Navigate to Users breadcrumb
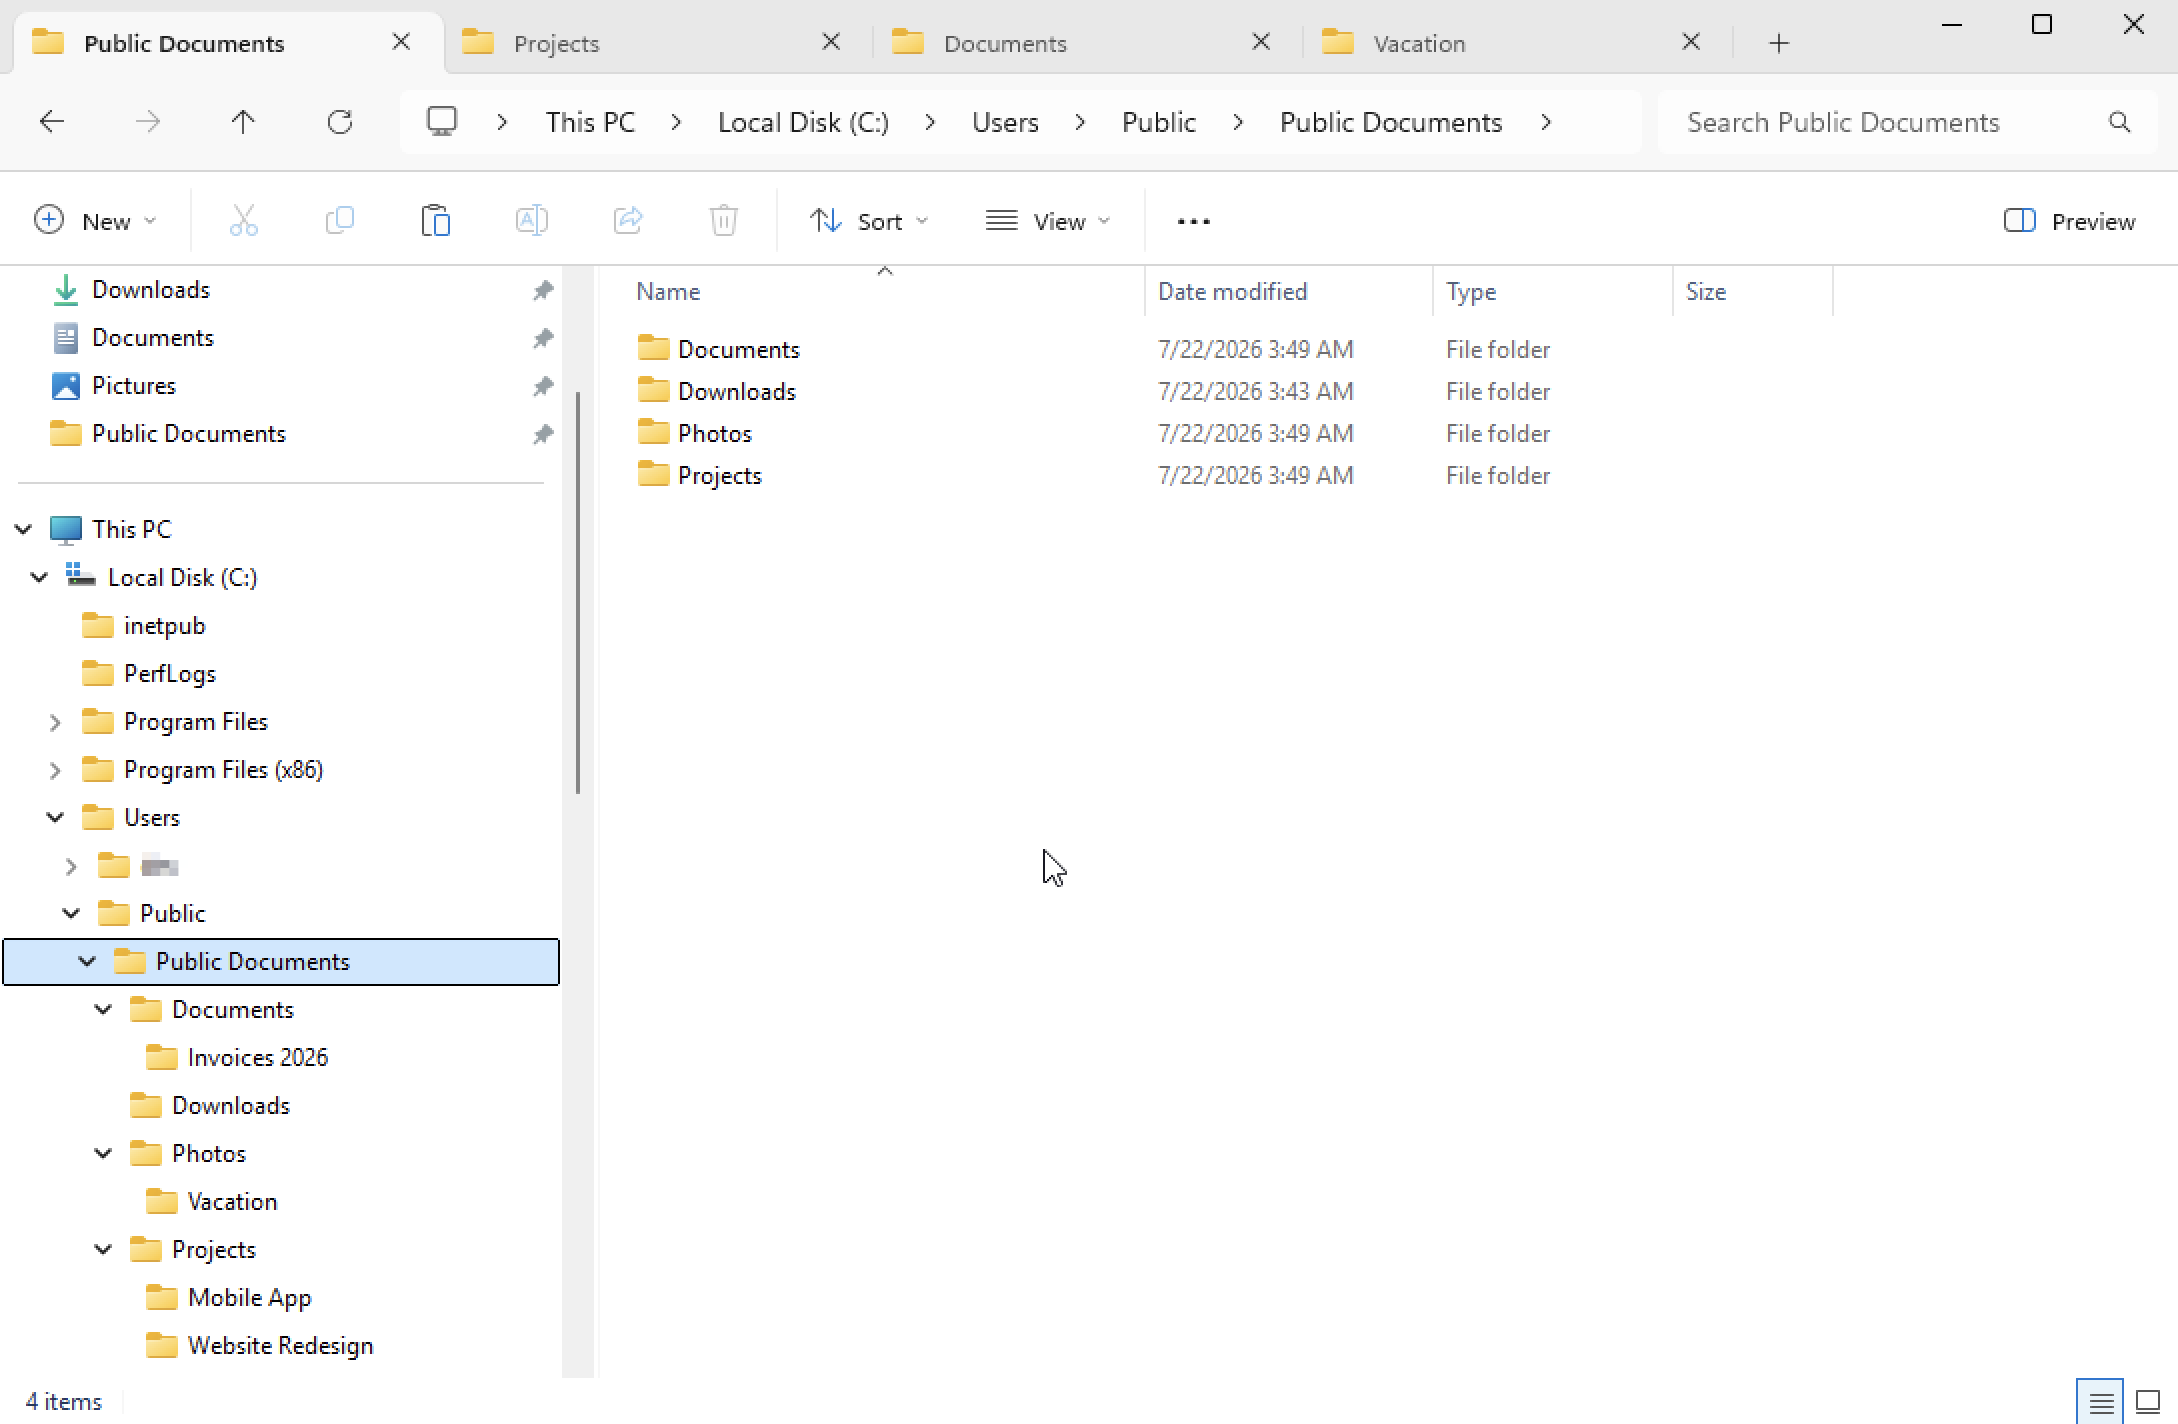This screenshot has width=2178, height=1424. pyautogui.click(x=1005, y=122)
